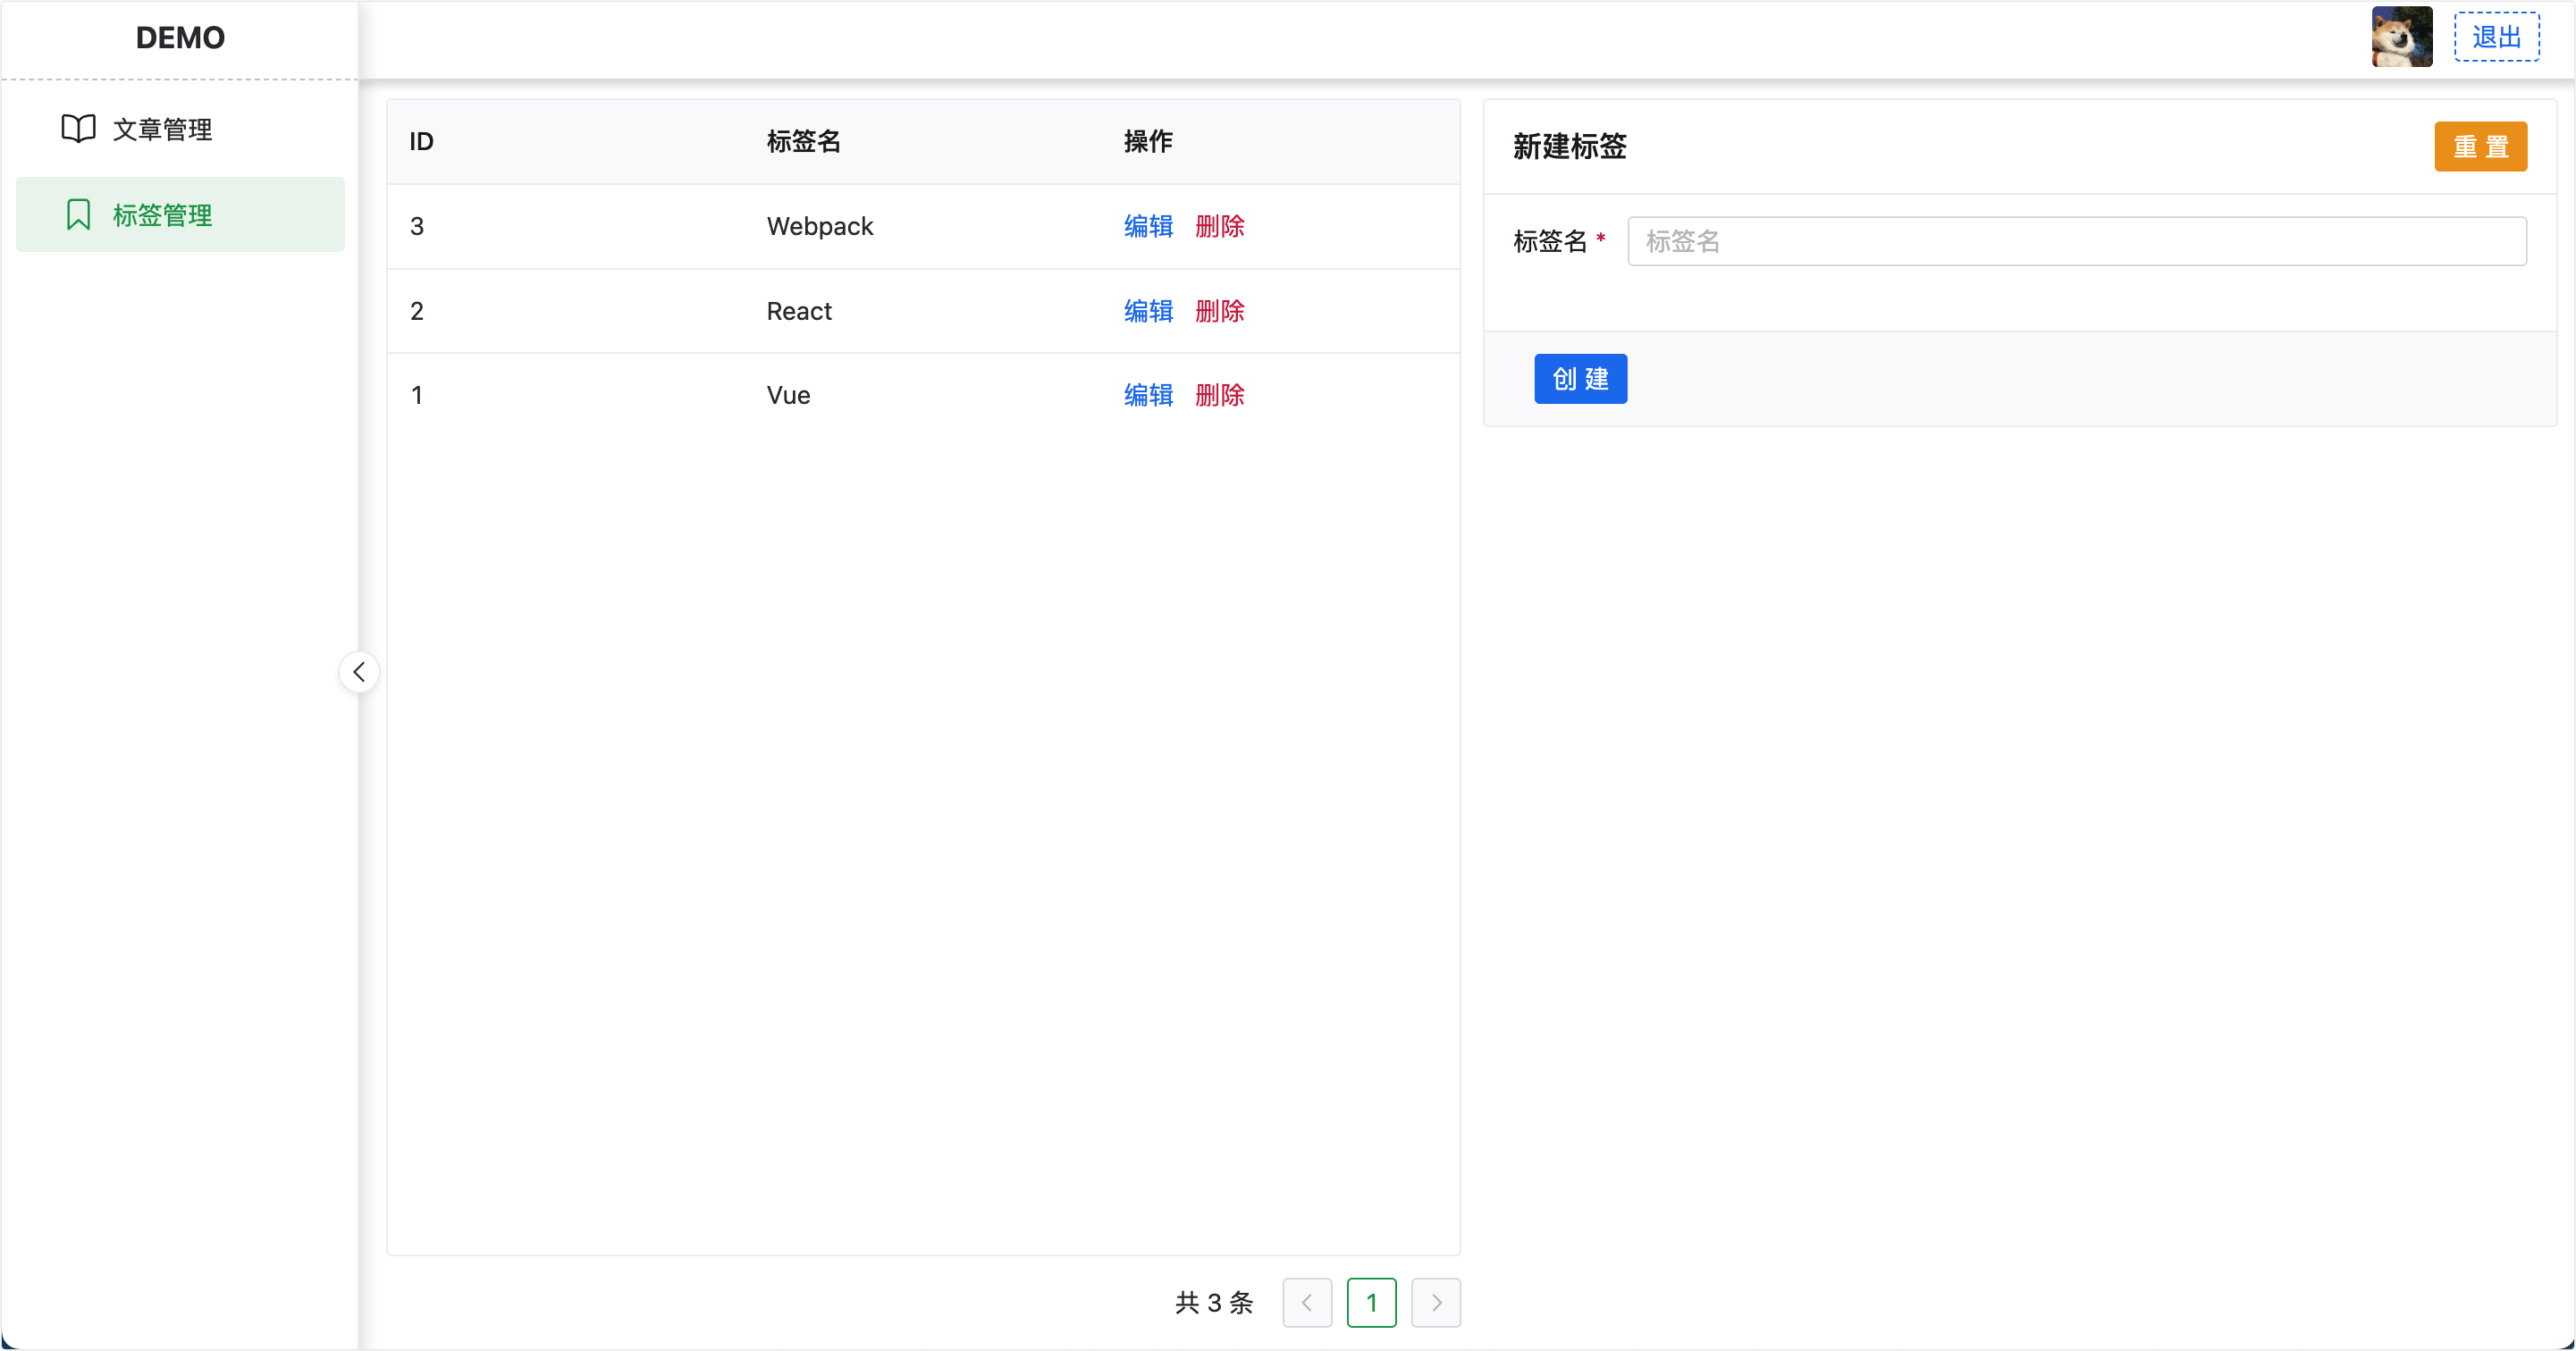Edit the Webpack tag
The height and width of the screenshot is (1351, 2576).
(1148, 226)
